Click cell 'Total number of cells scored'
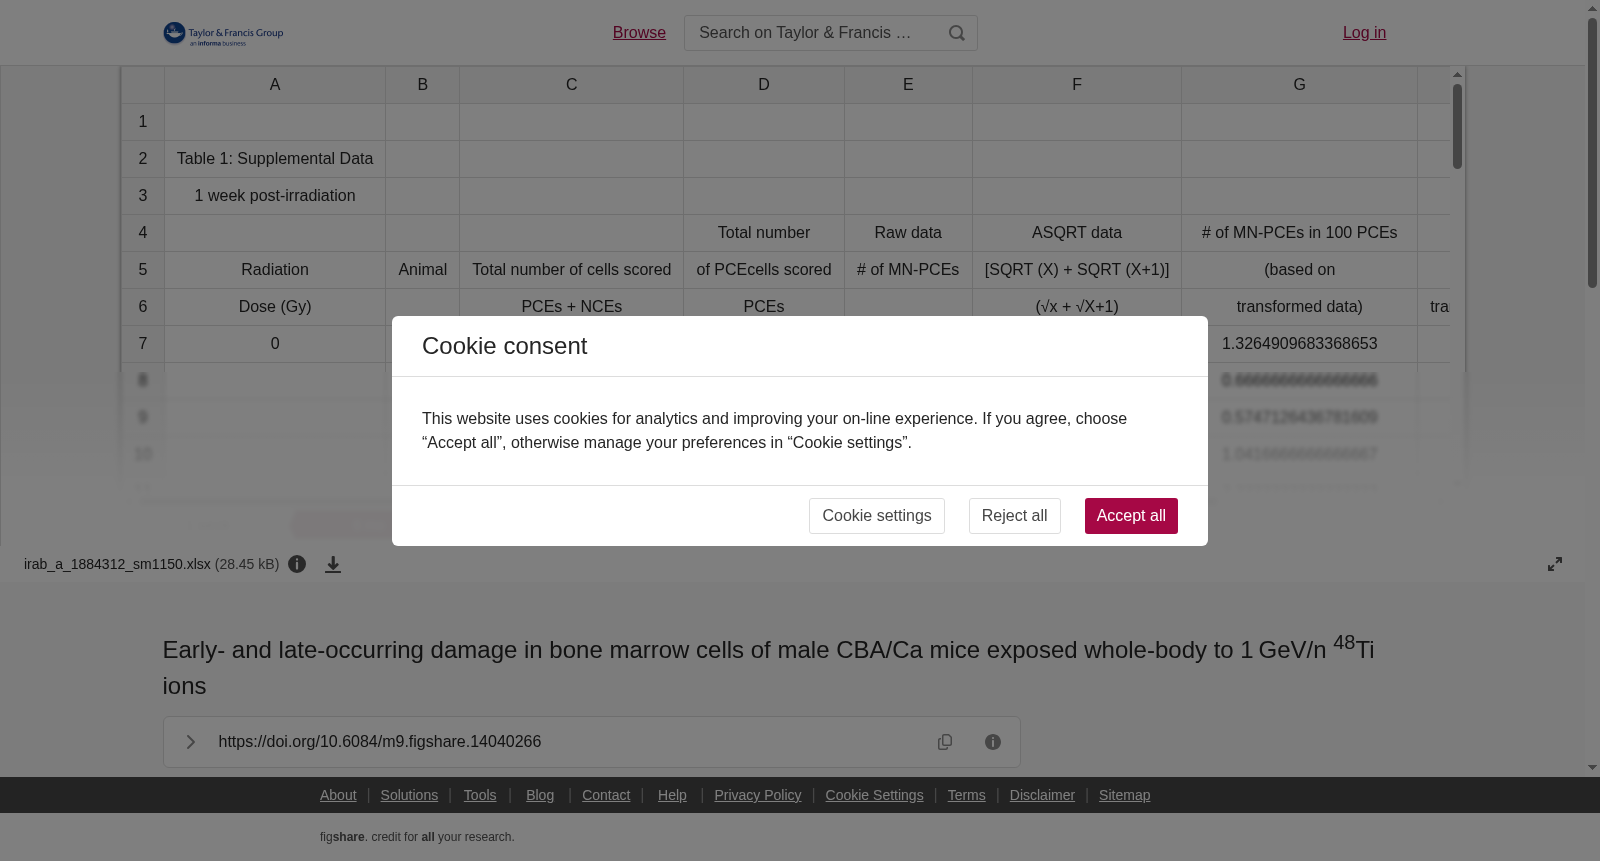 [572, 270]
